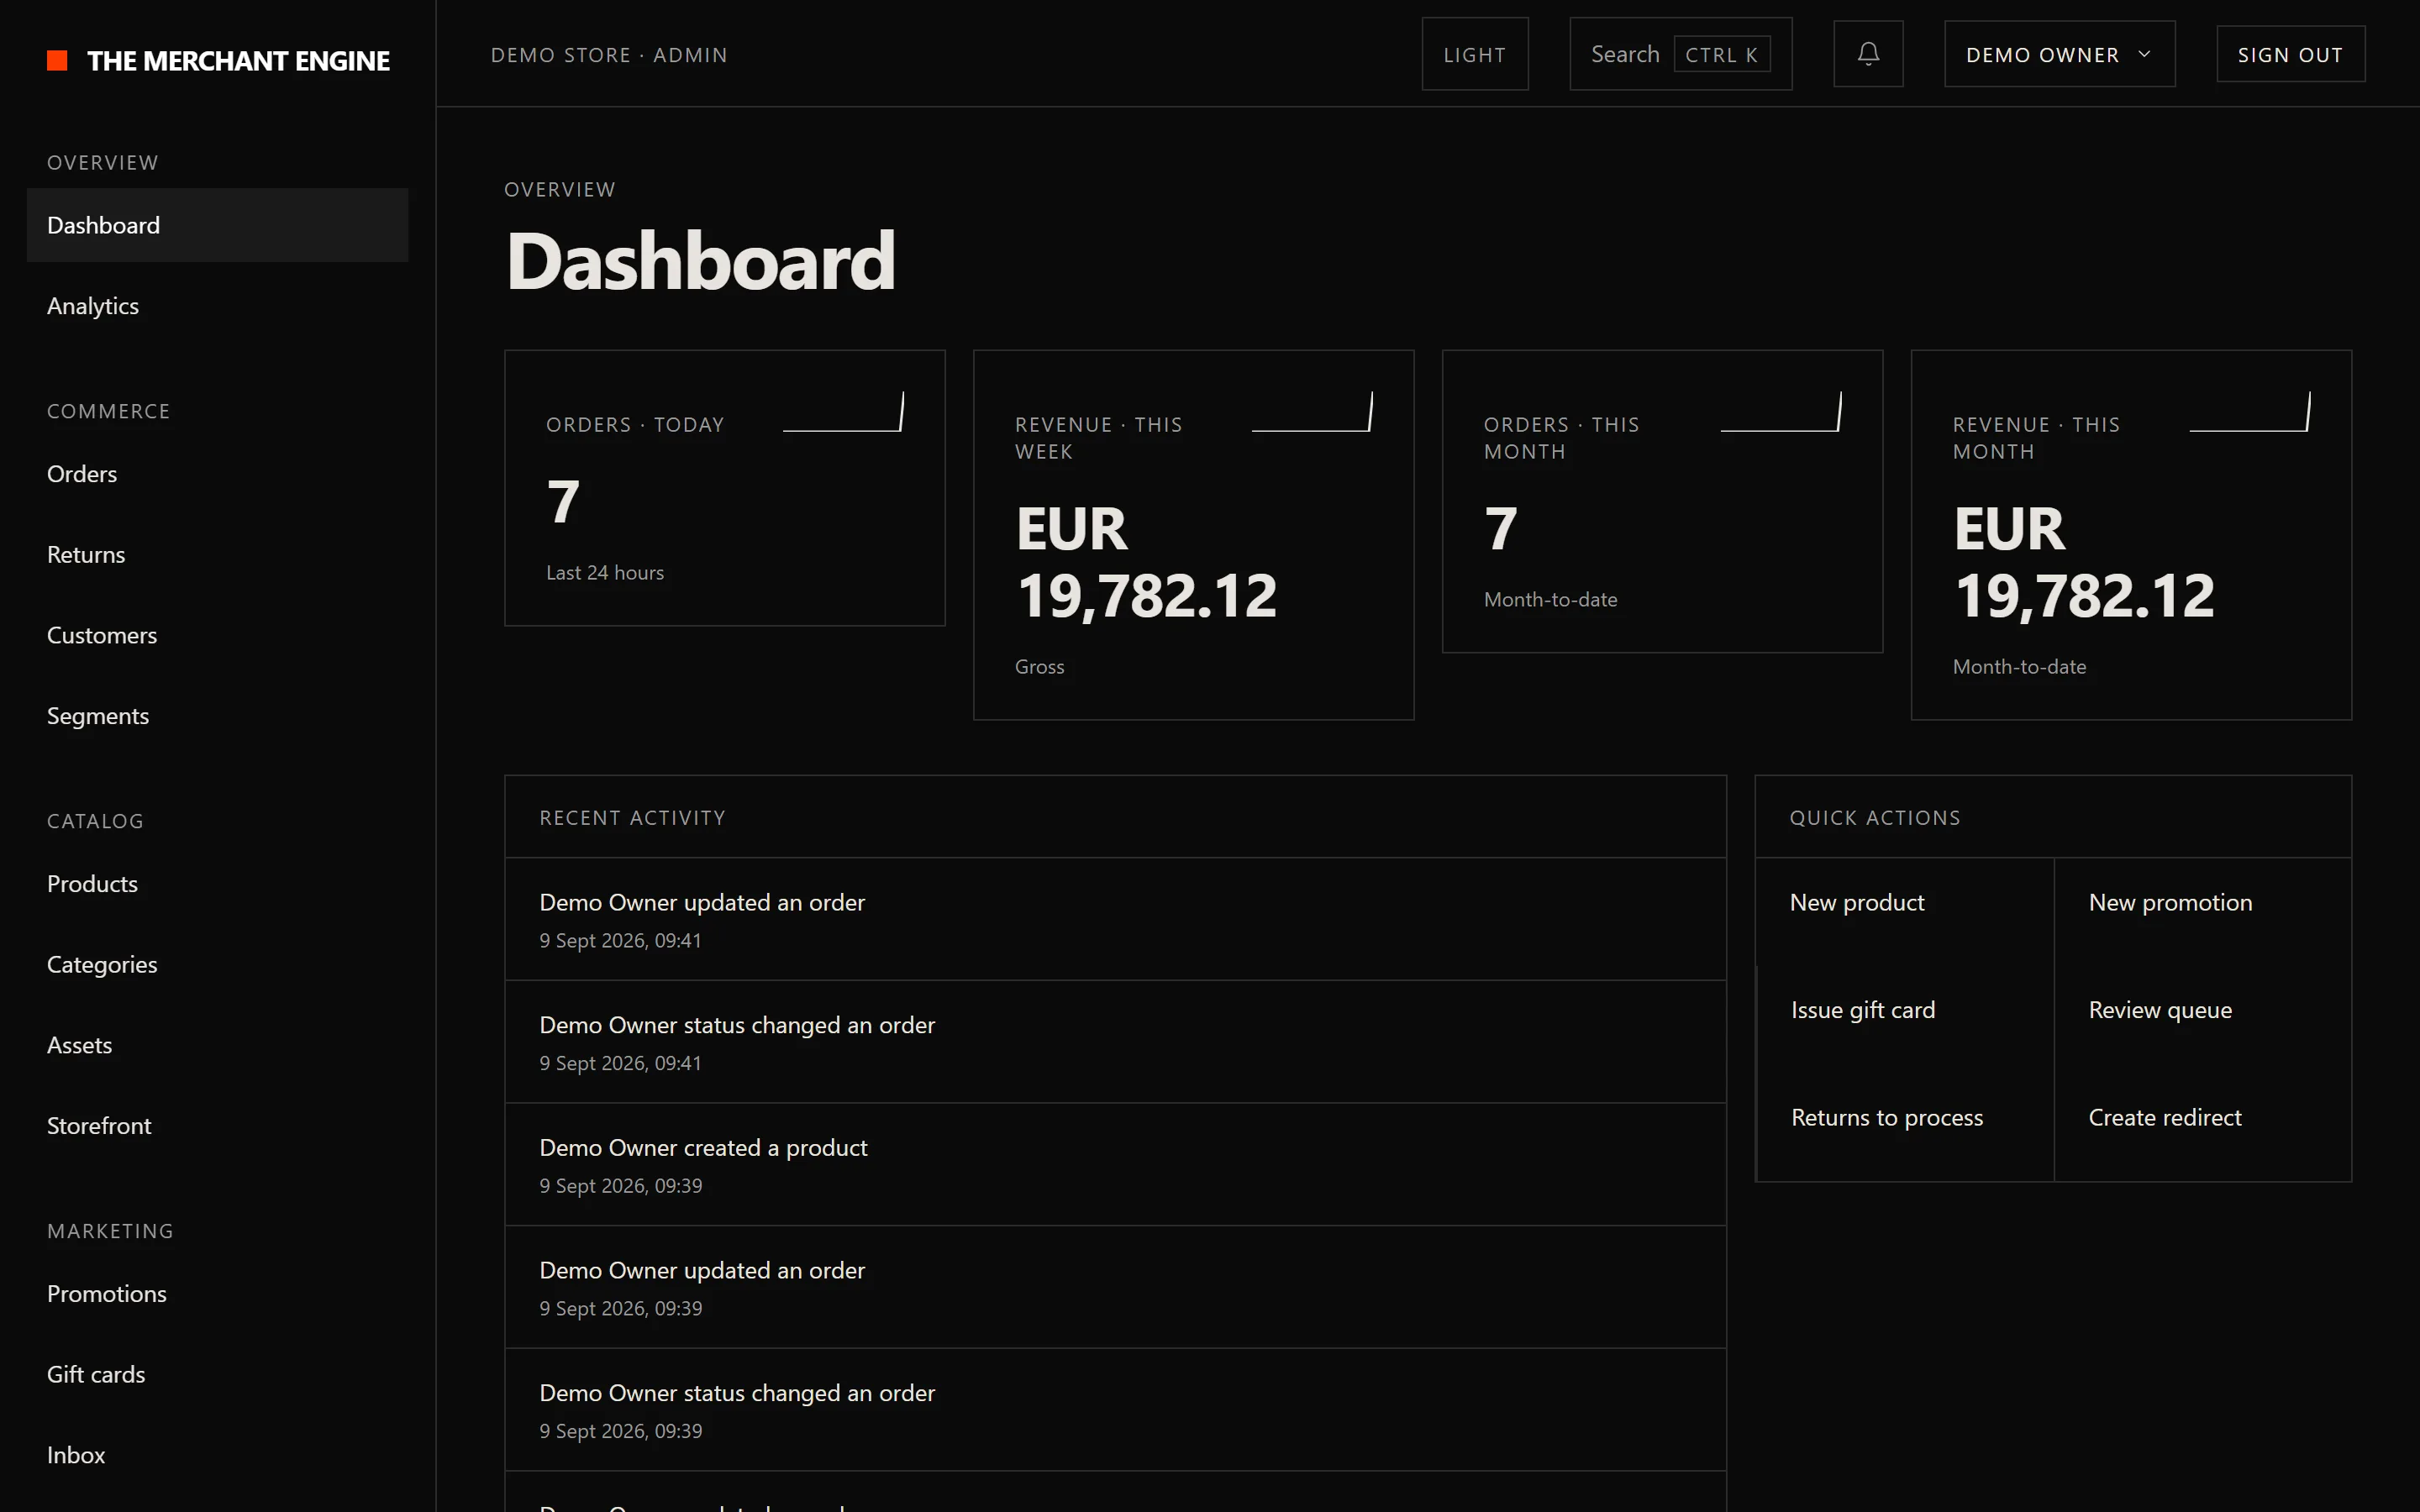
Task: Open the Categories page
Action: (x=217, y=965)
